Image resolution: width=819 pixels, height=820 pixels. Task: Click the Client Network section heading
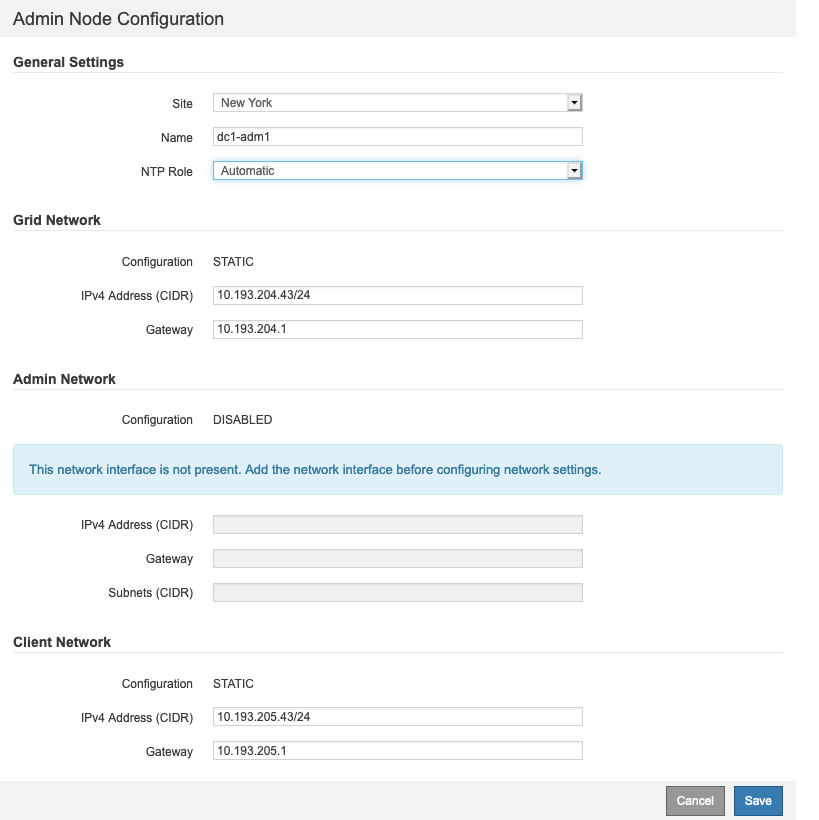(62, 642)
